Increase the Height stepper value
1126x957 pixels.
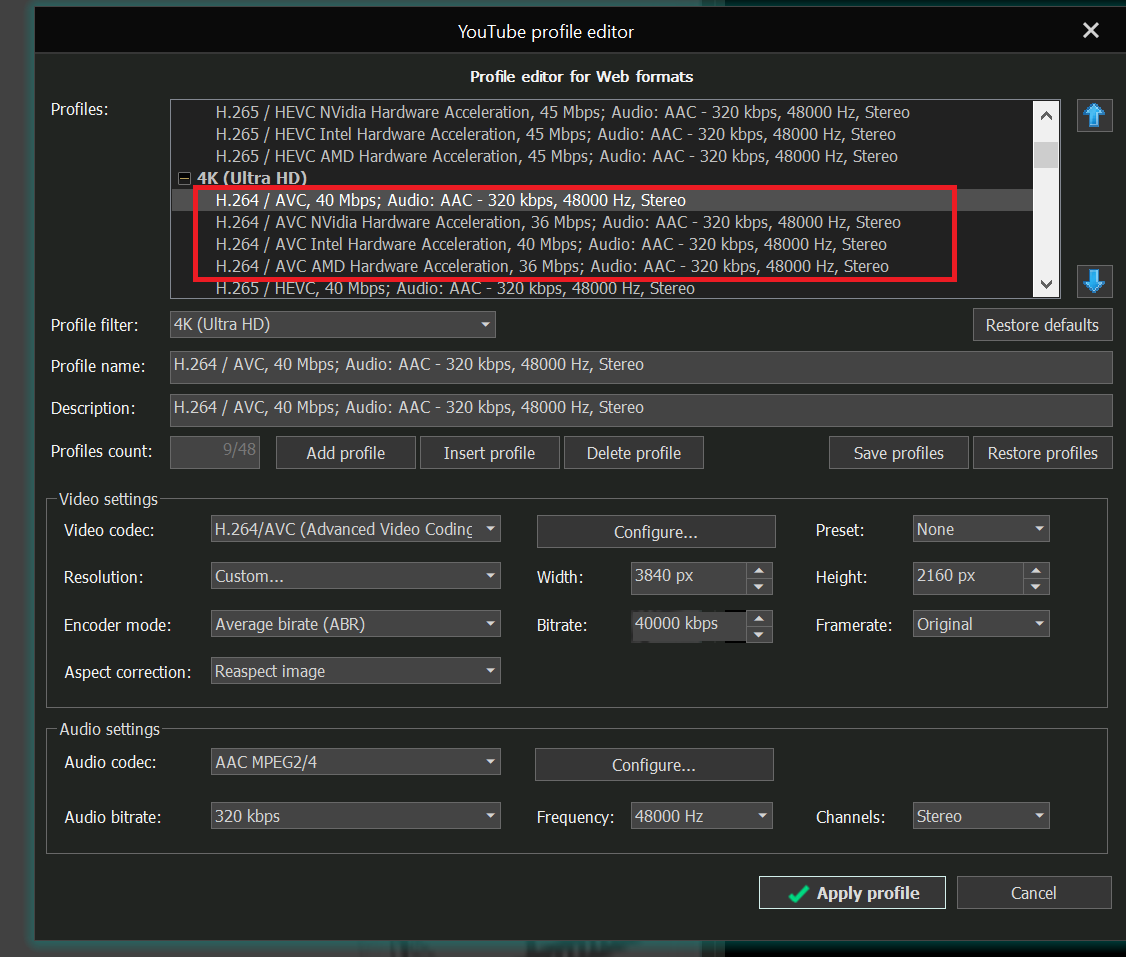(1036, 570)
